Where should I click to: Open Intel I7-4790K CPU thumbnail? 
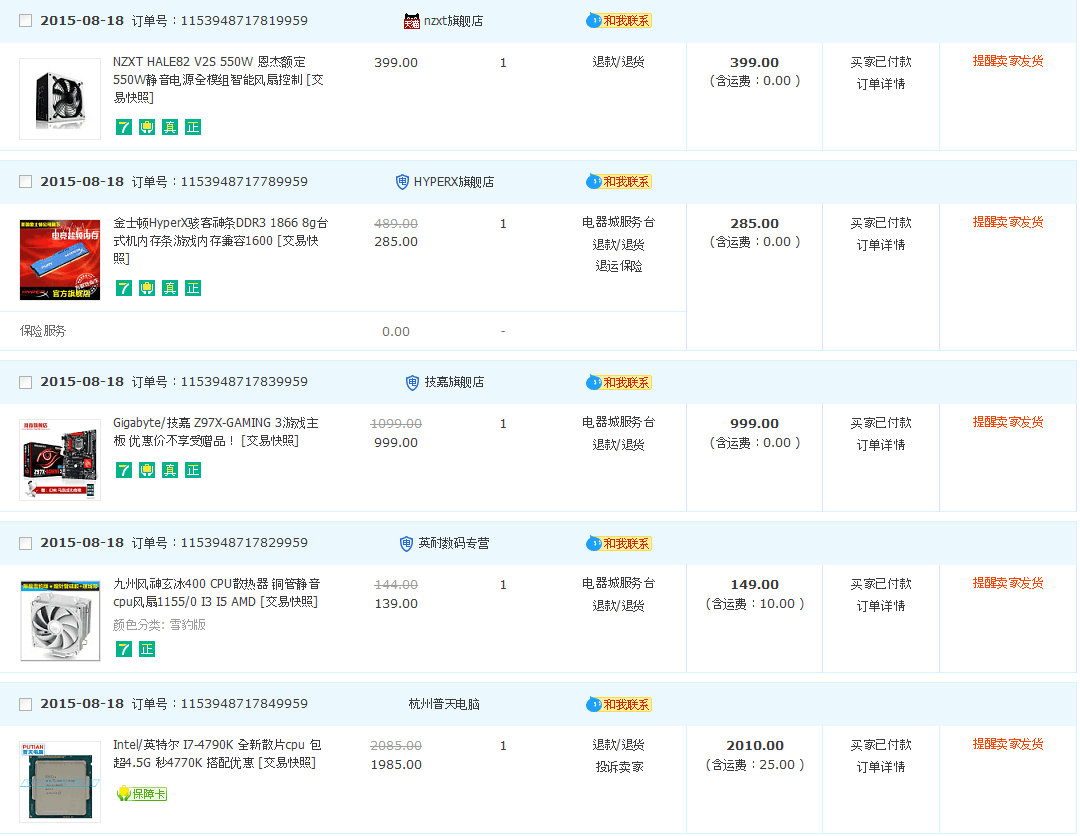coord(60,782)
